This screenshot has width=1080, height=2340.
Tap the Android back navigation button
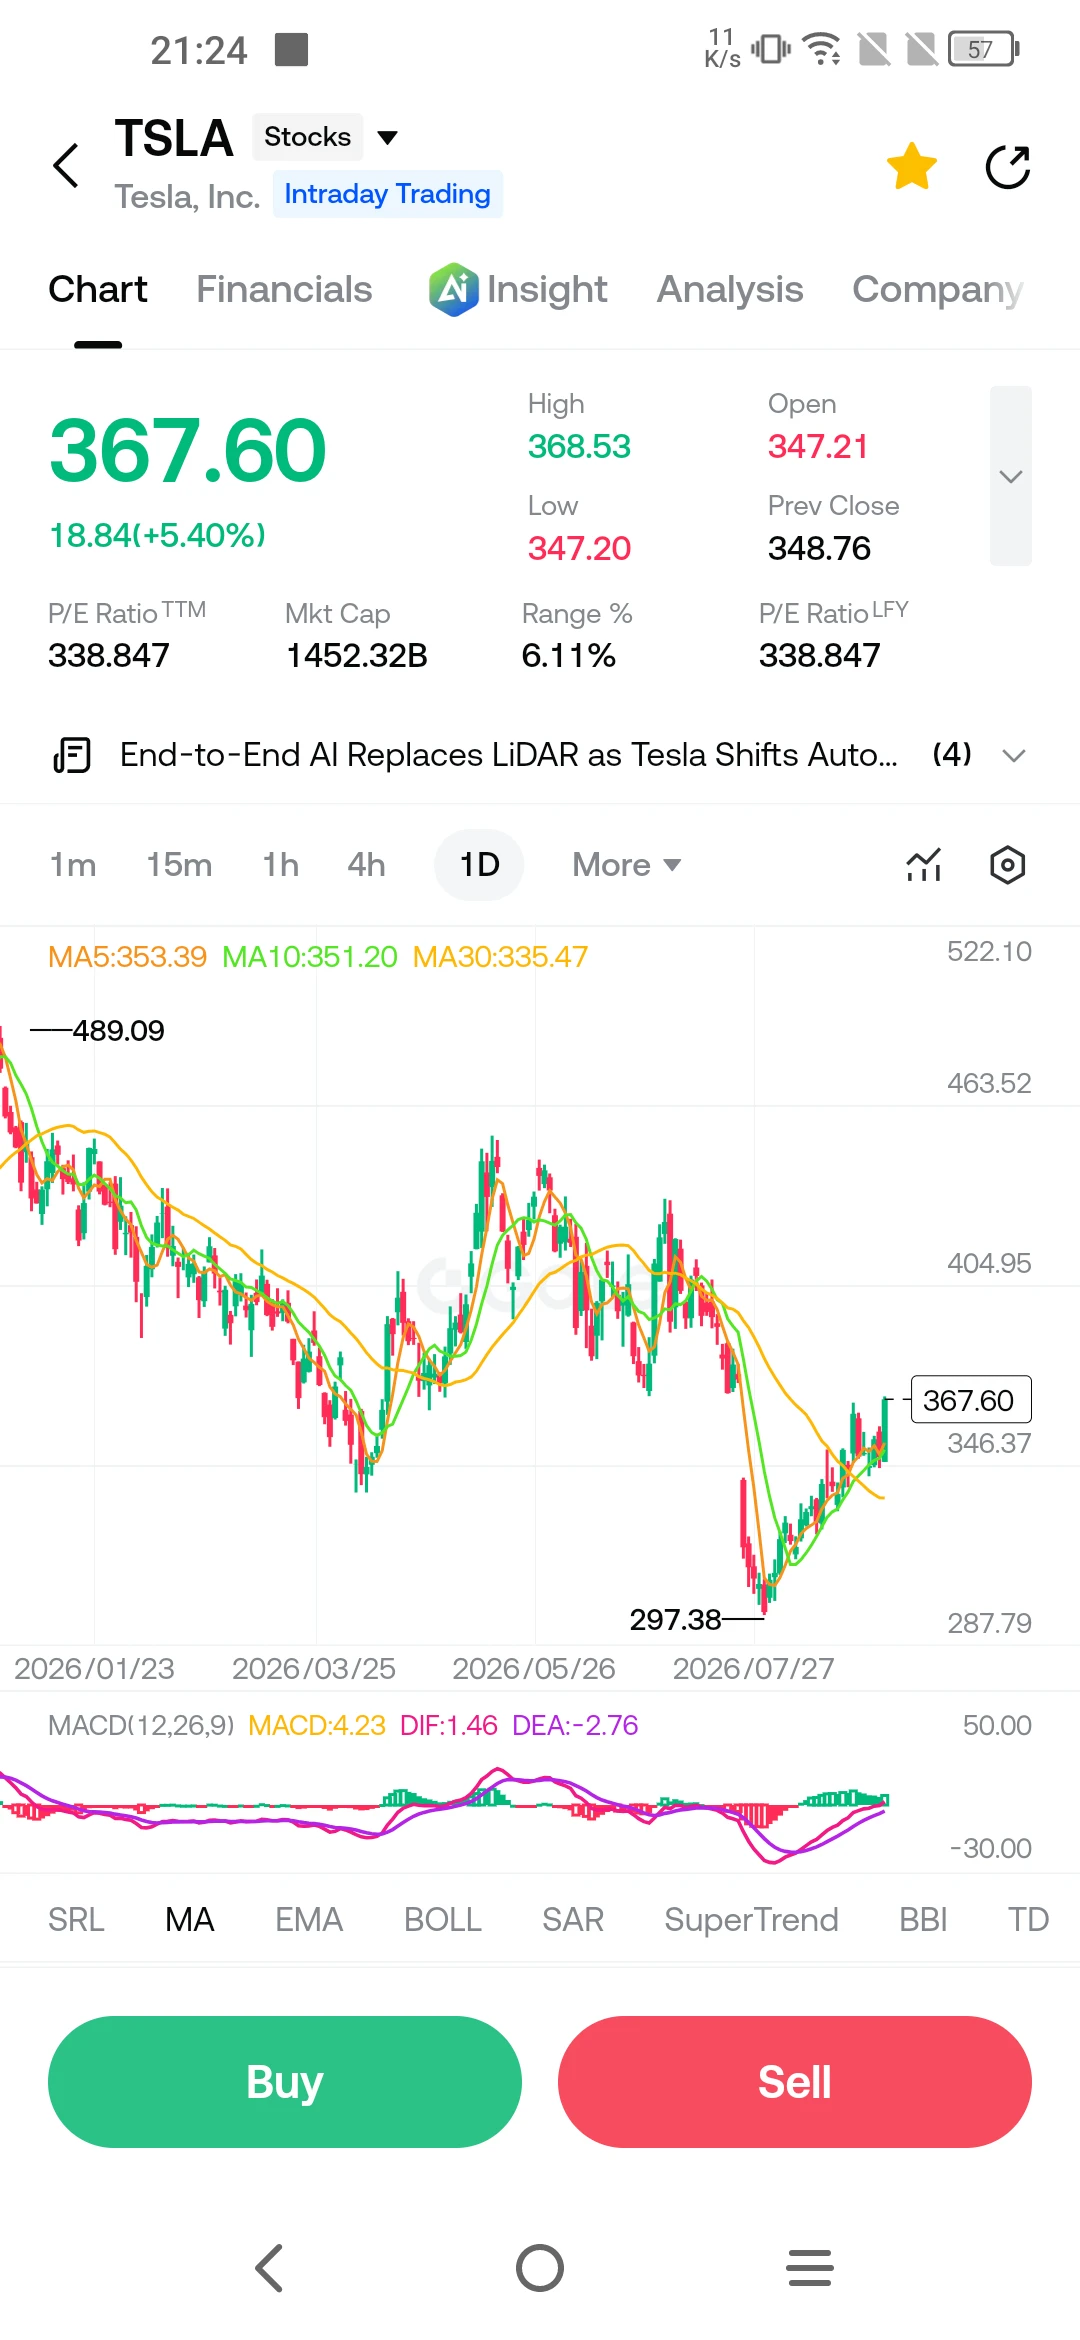coord(270,2268)
